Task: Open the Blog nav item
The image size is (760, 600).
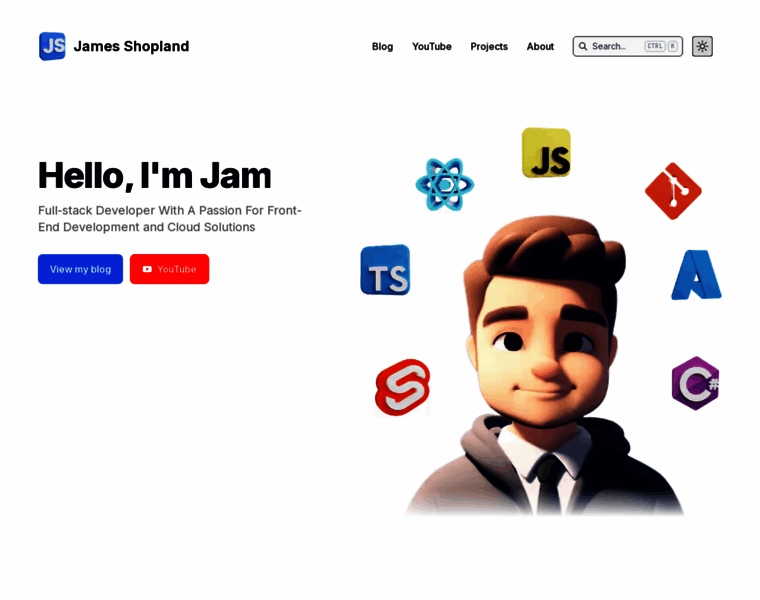Action: [382, 47]
